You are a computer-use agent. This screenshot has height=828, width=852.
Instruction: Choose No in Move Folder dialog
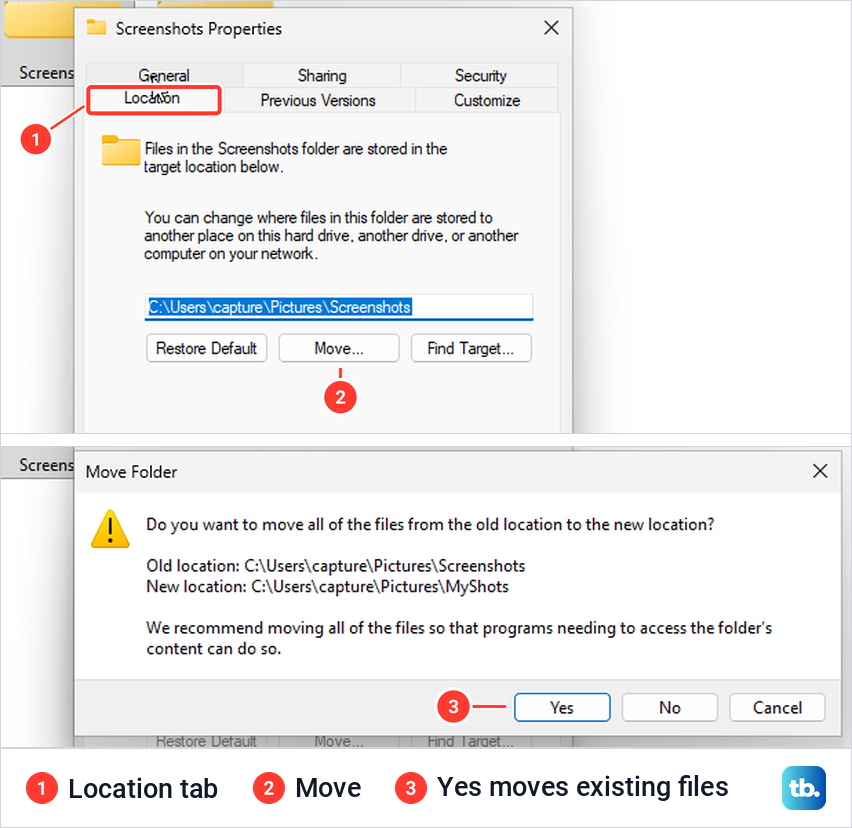[669, 707]
